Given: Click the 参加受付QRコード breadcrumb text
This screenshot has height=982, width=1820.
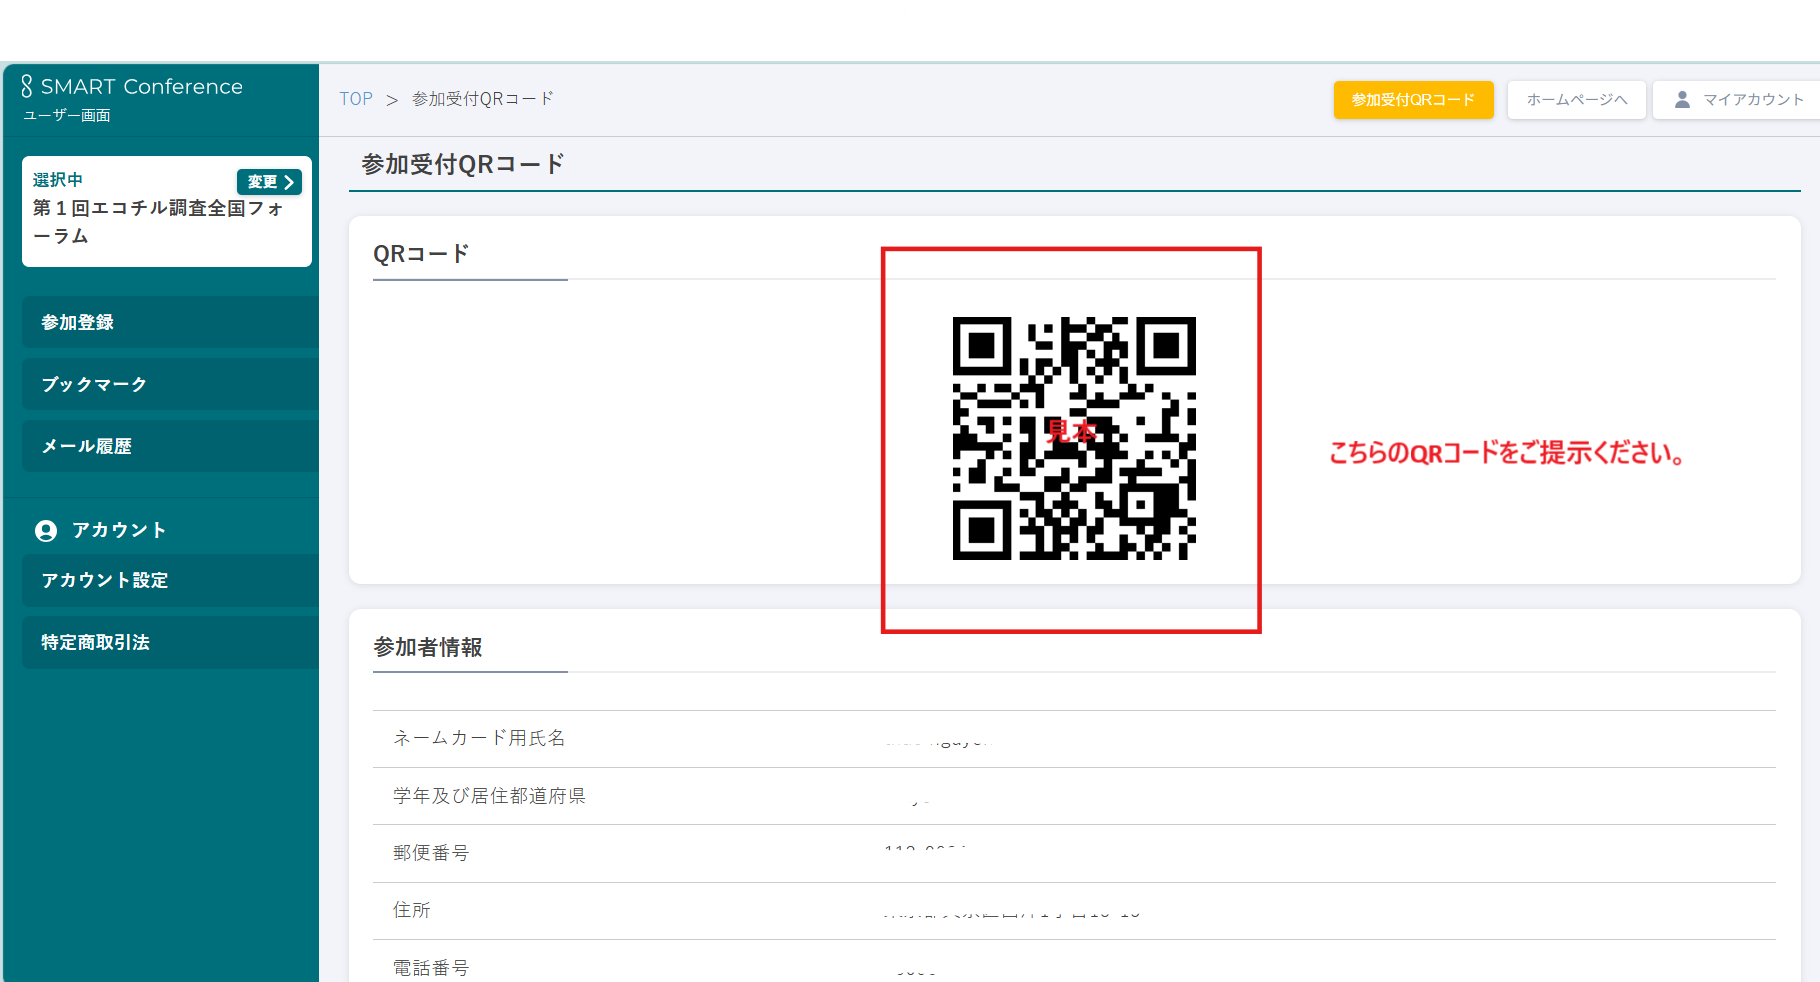Looking at the screenshot, I should 483,99.
